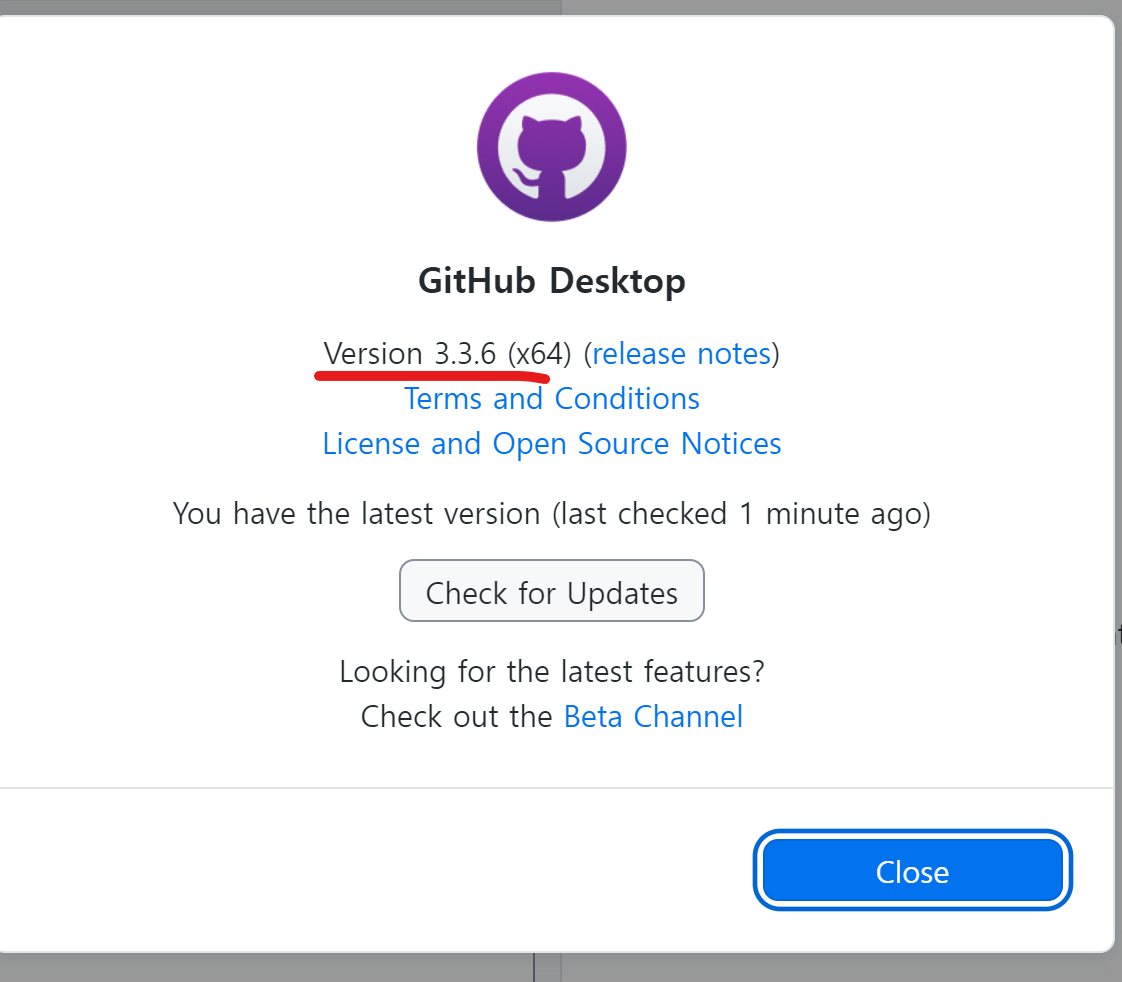Viewport: 1122px width, 982px height.
Task: Click the underlined version 3.3.6 text
Action: pos(410,353)
